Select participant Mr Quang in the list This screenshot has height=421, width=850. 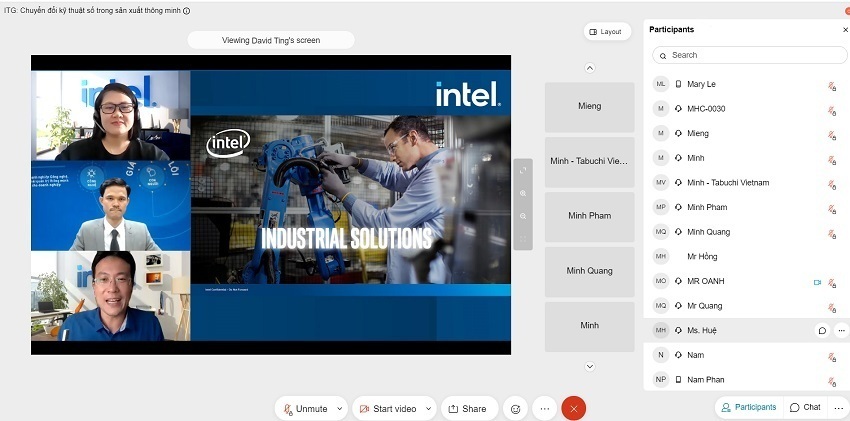click(x=746, y=306)
